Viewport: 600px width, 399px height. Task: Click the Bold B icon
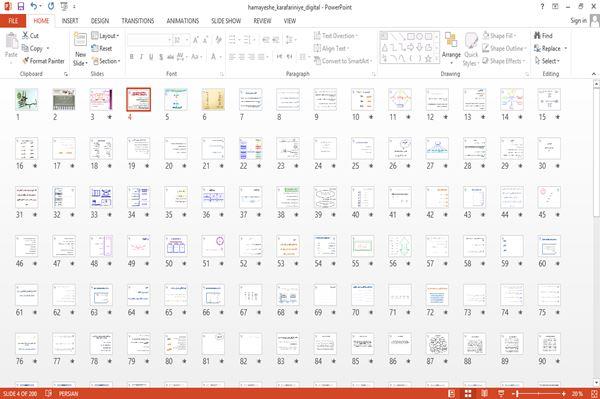click(x=131, y=57)
